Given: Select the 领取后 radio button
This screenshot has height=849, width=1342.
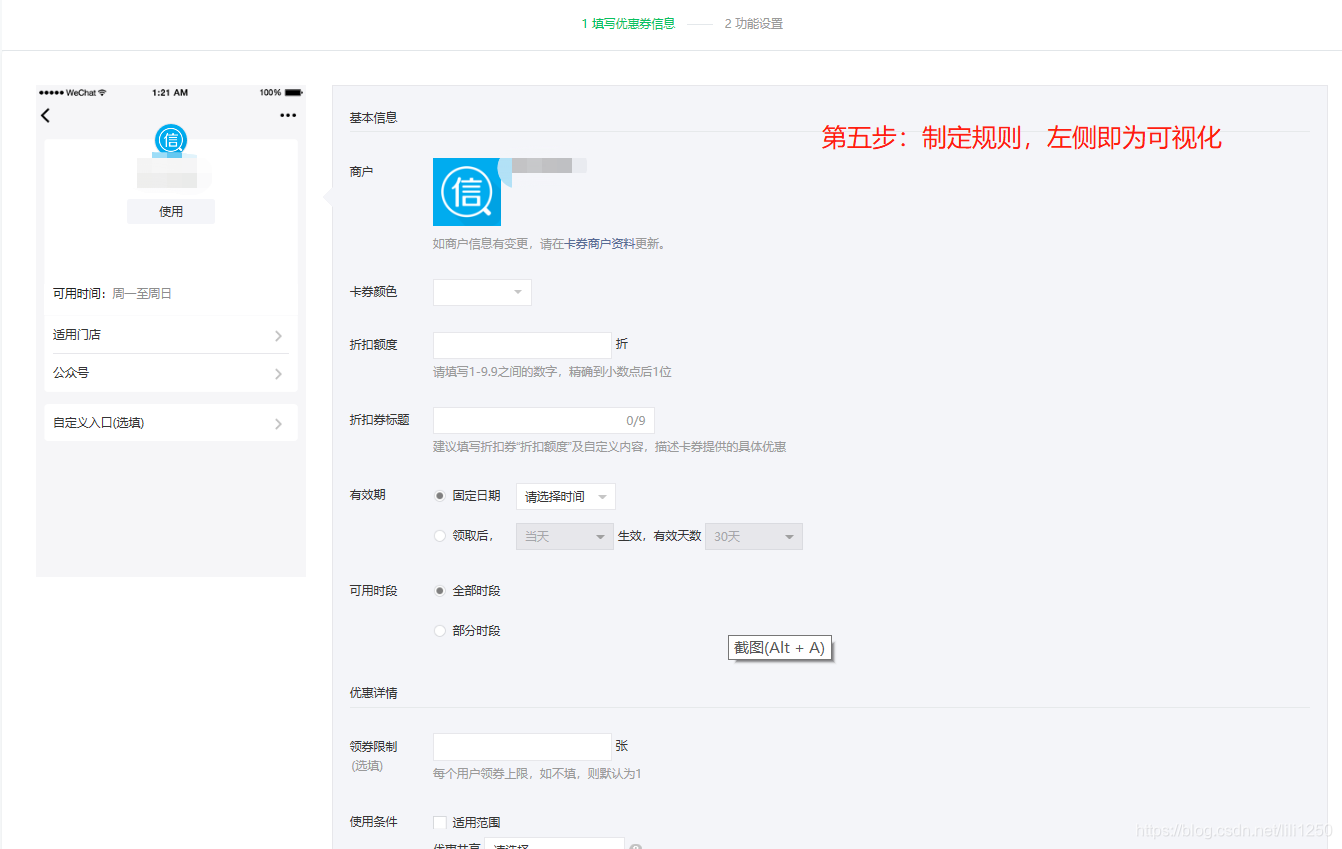Looking at the screenshot, I should (440, 536).
